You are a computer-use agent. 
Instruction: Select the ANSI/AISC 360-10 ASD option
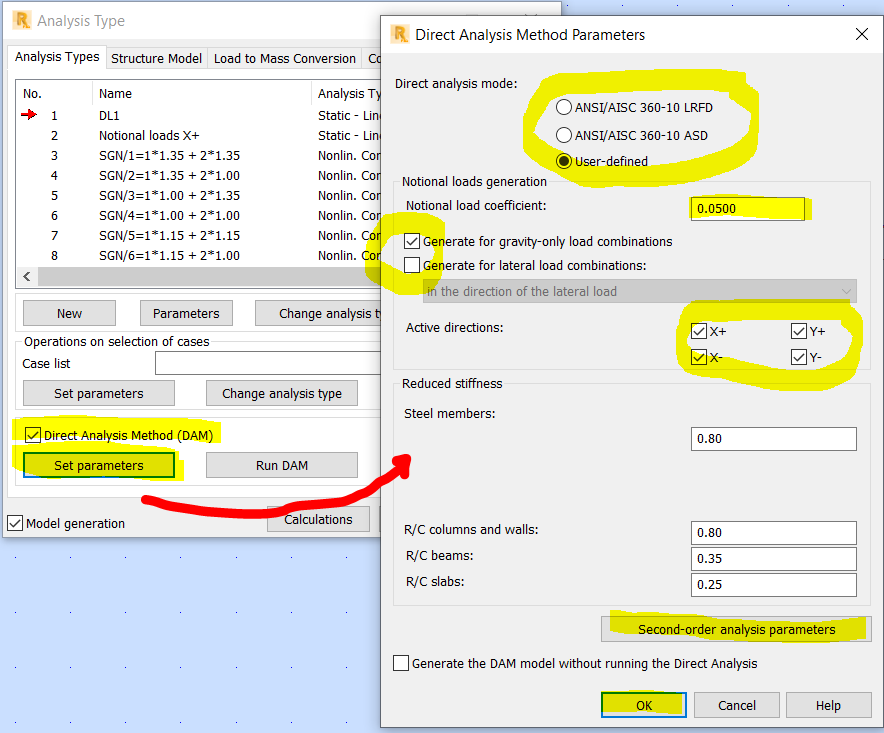pos(563,134)
